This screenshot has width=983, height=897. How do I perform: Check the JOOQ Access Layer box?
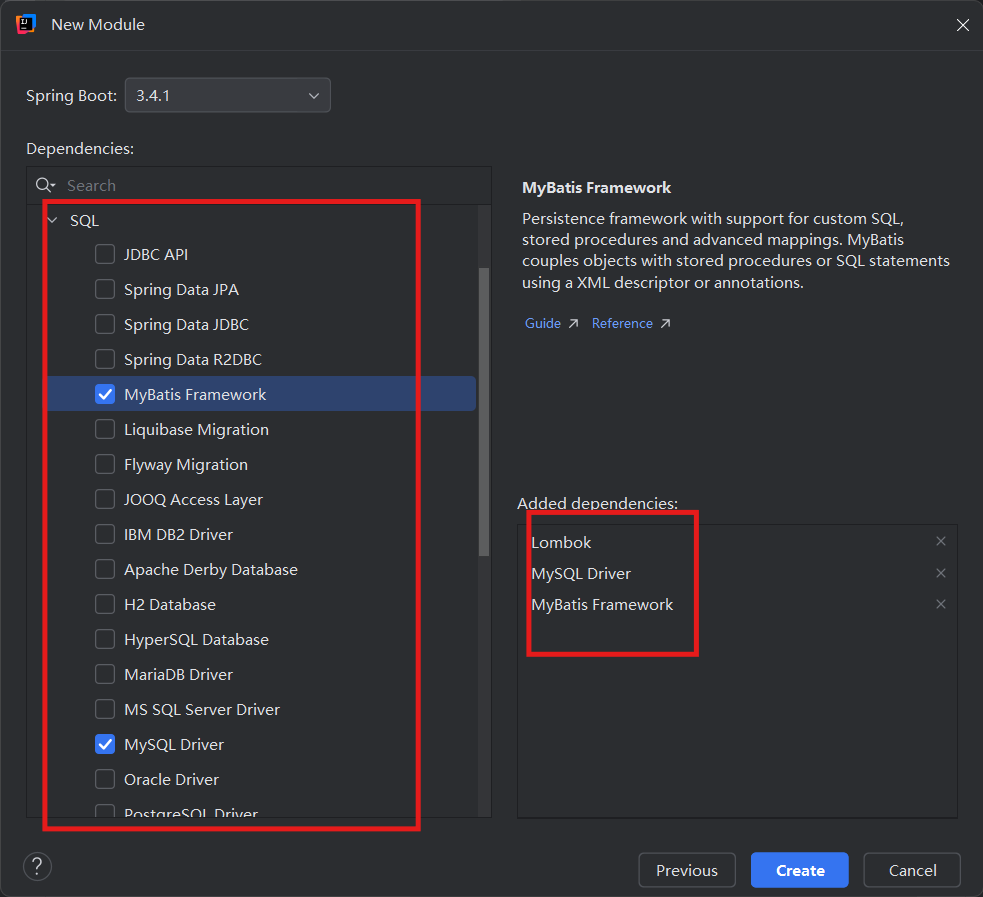(105, 500)
